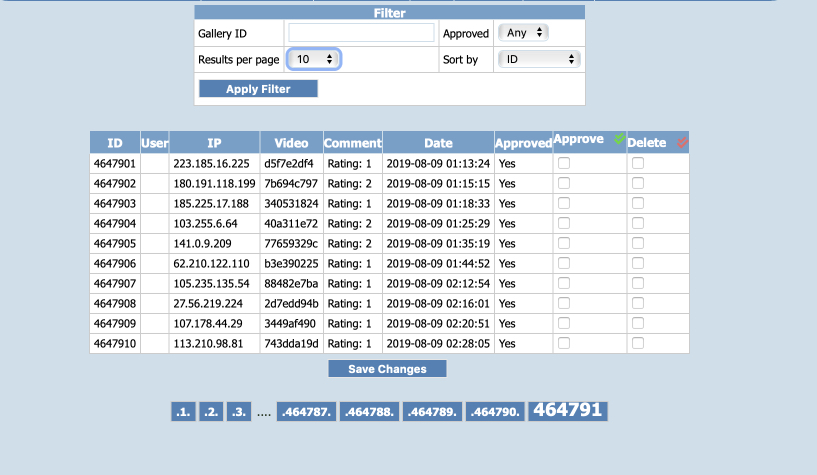Click date 2019-08-09 01:25:29
The height and width of the screenshot is (475, 817).
(x=438, y=223)
